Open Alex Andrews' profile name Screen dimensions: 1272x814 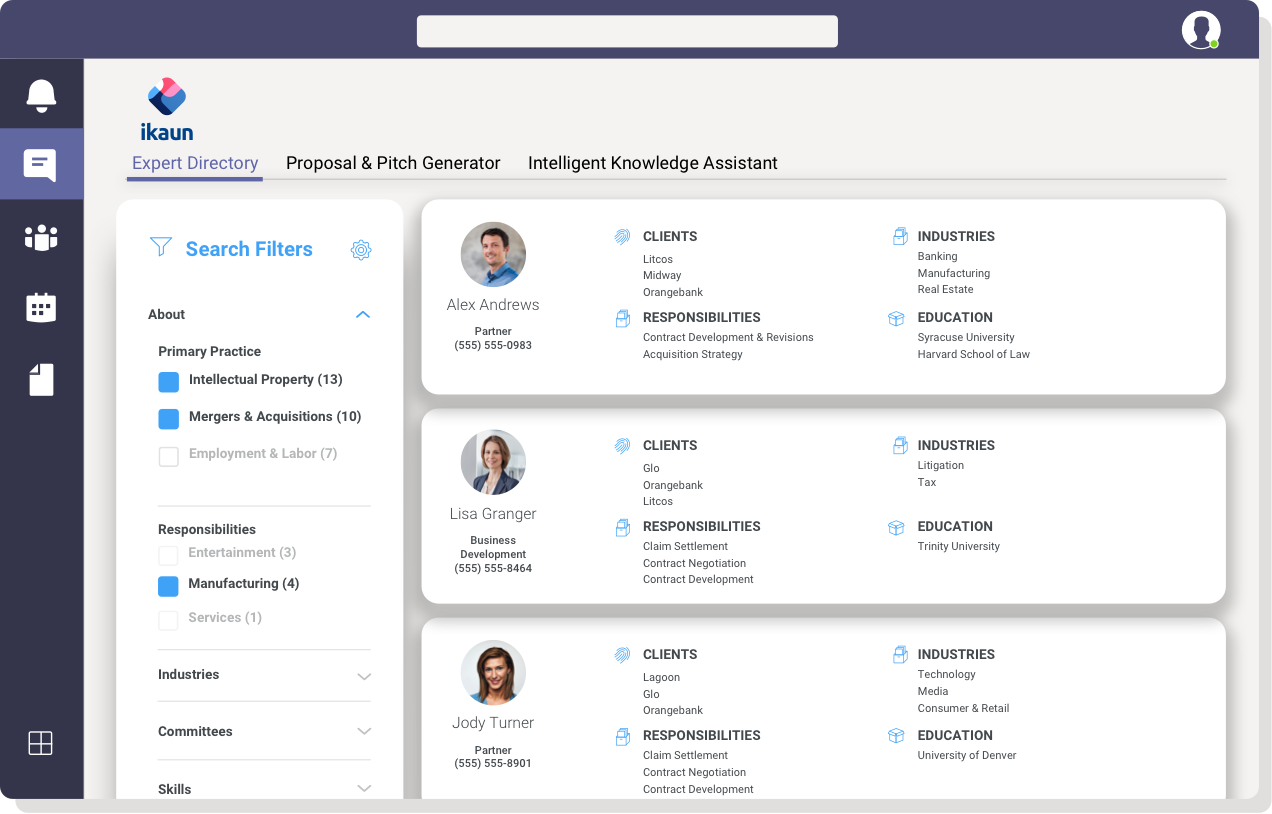[493, 305]
